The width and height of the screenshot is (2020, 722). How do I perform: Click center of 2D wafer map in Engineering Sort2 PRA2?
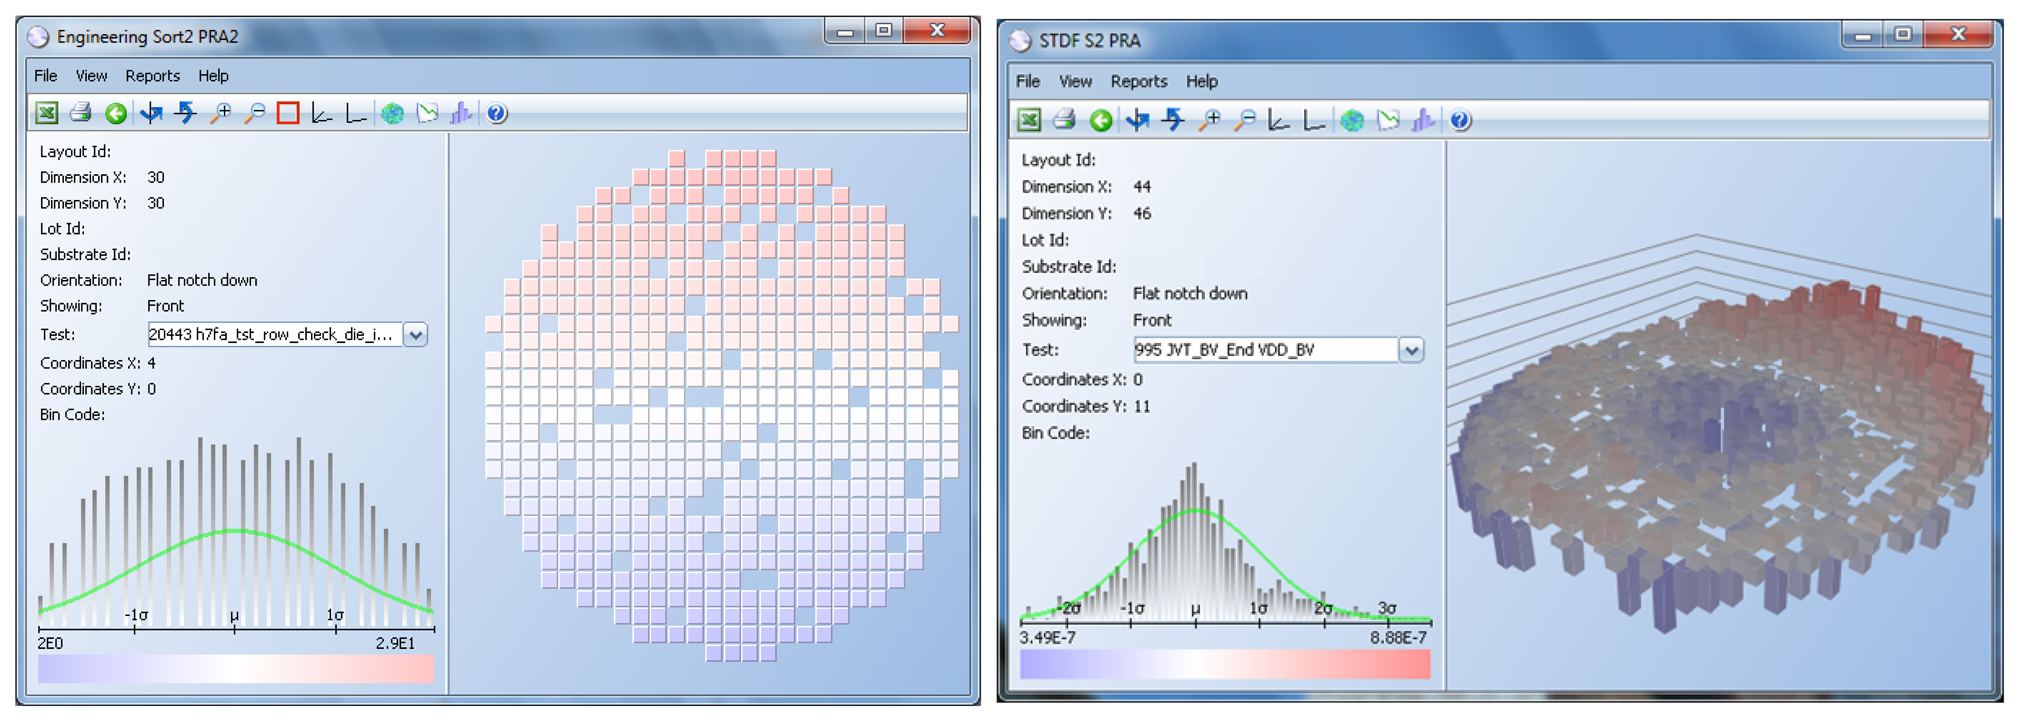pos(721,405)
